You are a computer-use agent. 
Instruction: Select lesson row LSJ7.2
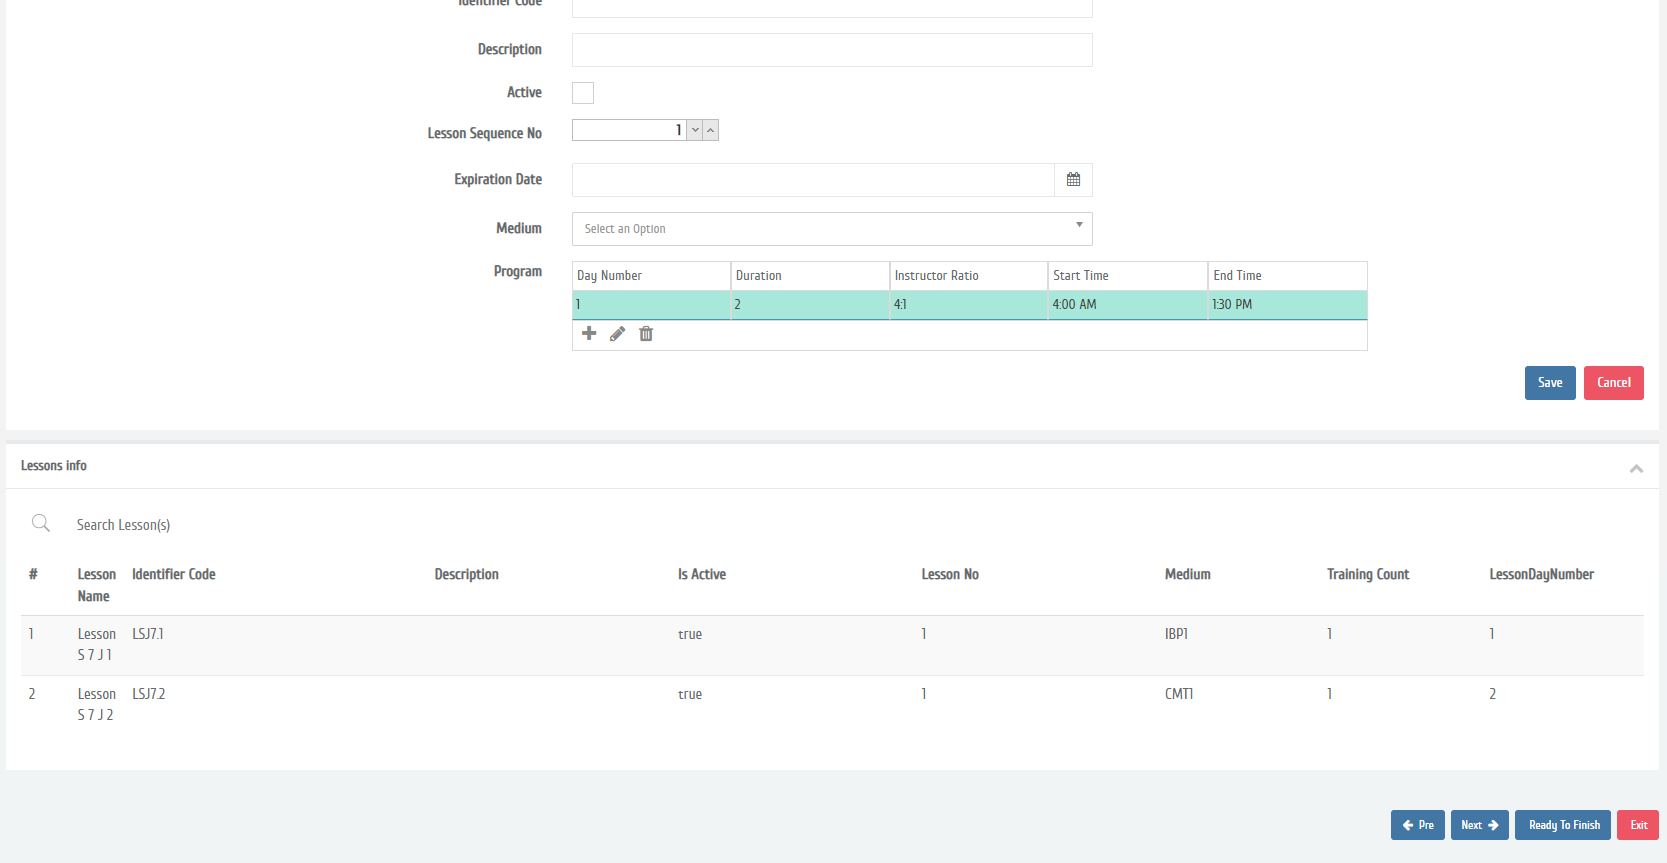[x=148, y=694]
